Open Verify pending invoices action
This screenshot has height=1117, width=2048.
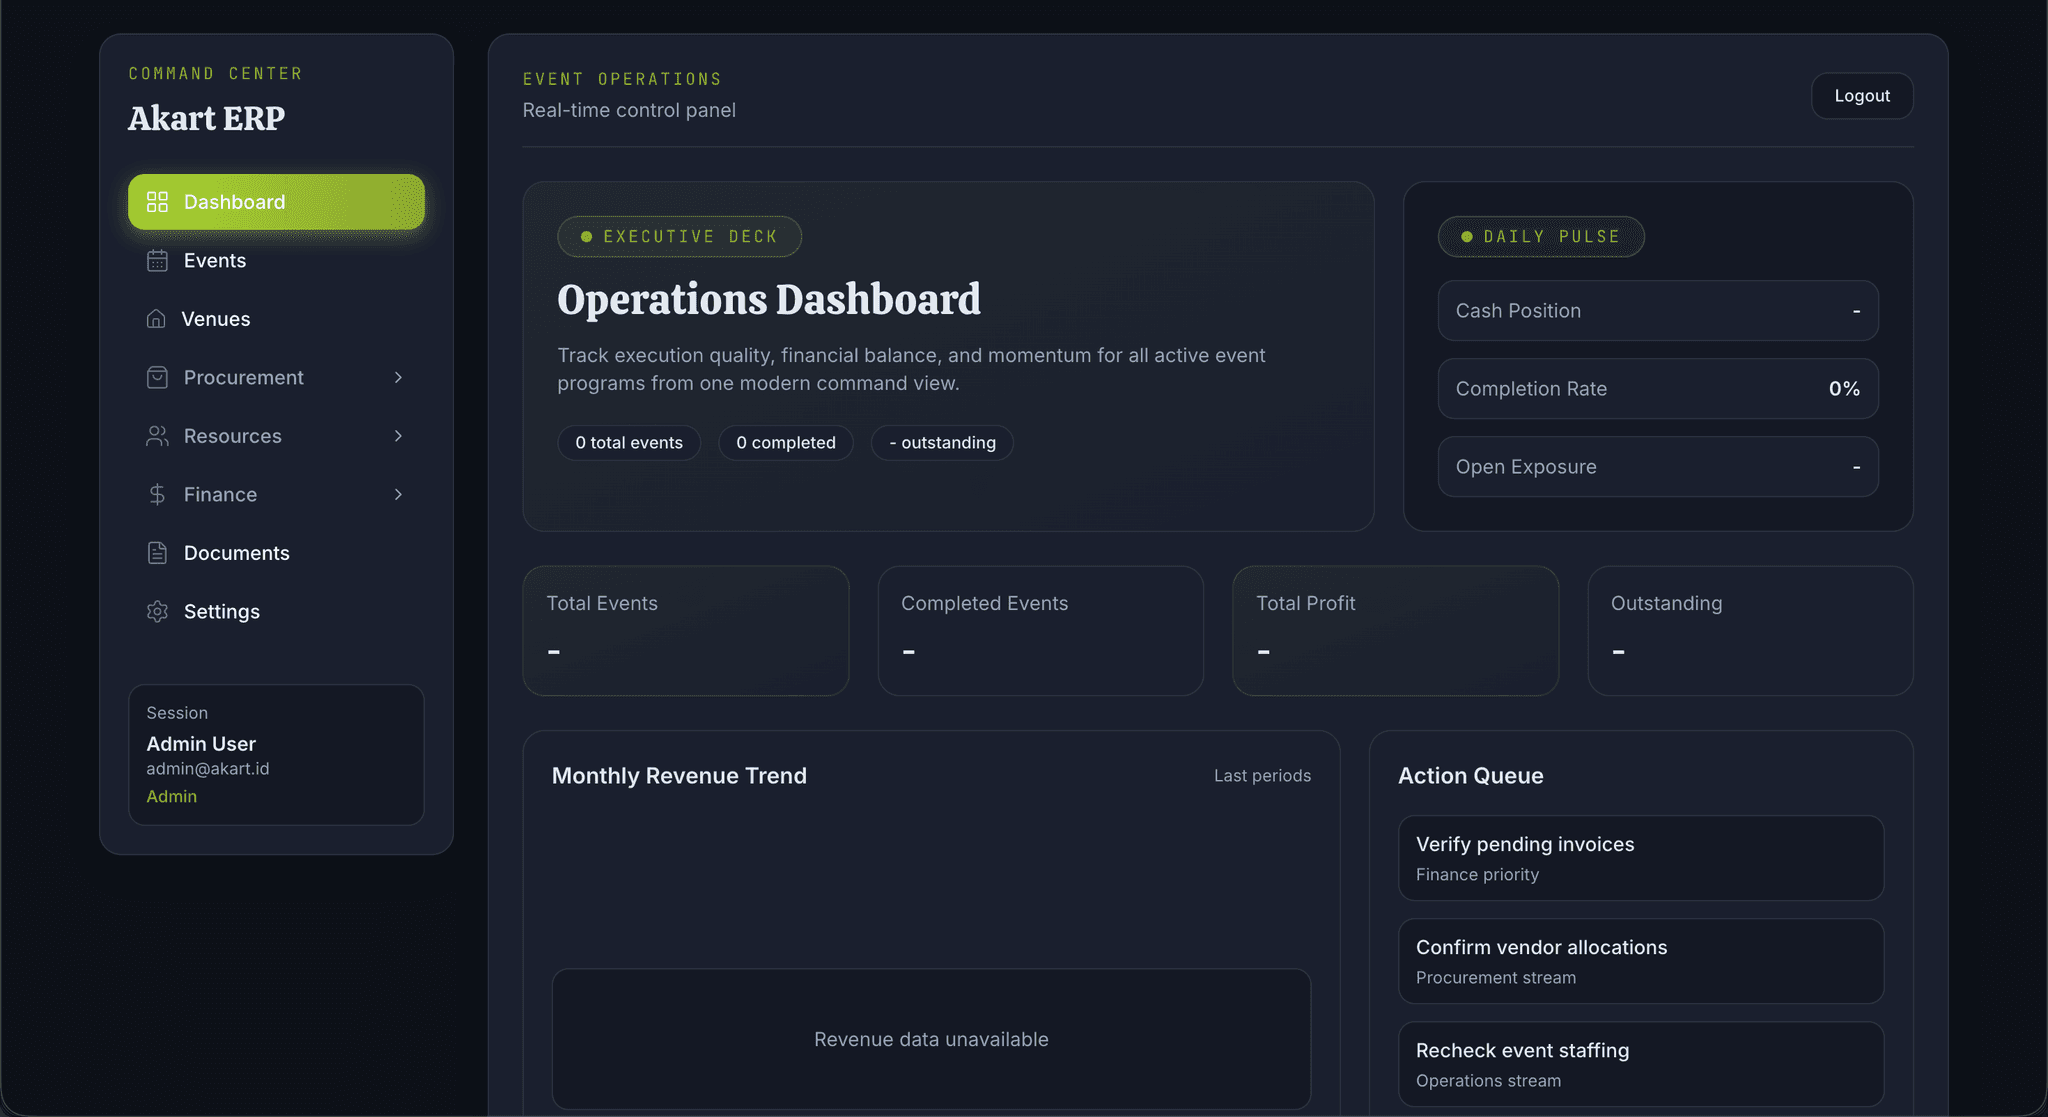coord(1640,858)
